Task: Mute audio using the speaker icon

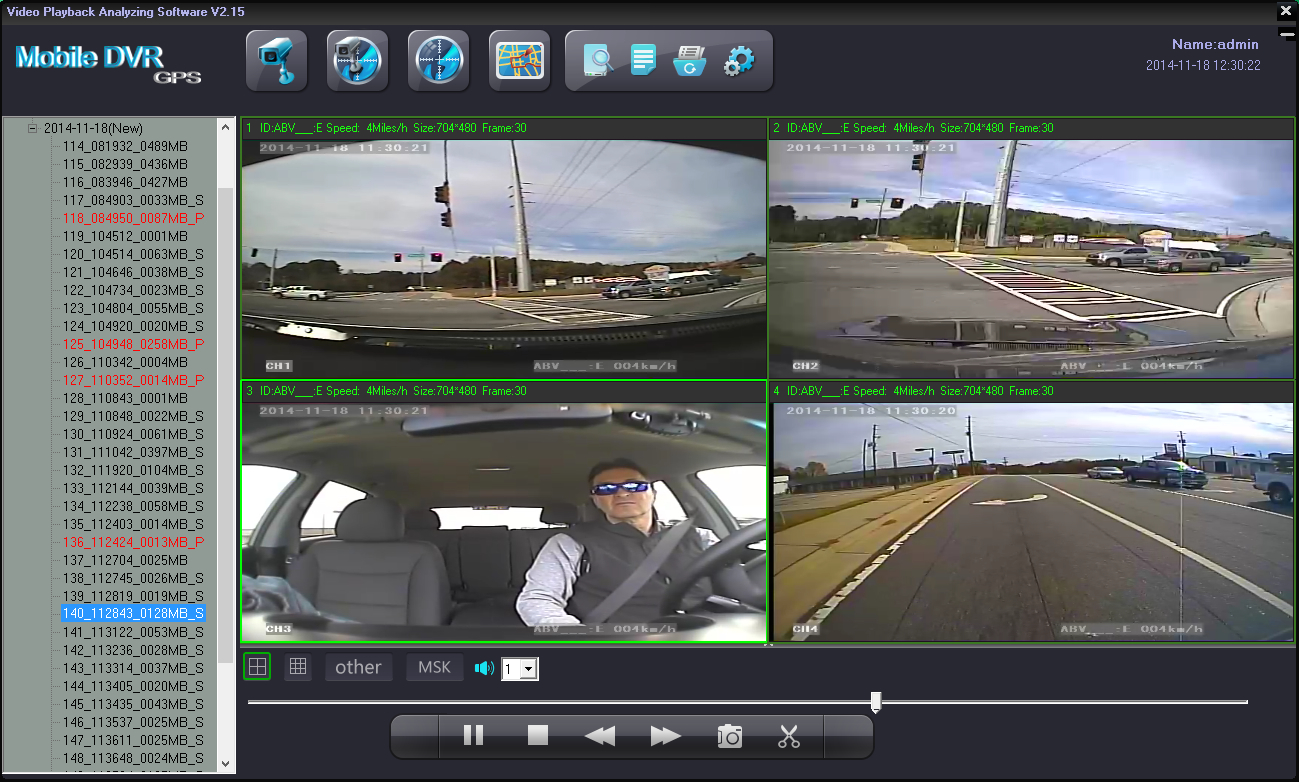Action: pos(485,668)
